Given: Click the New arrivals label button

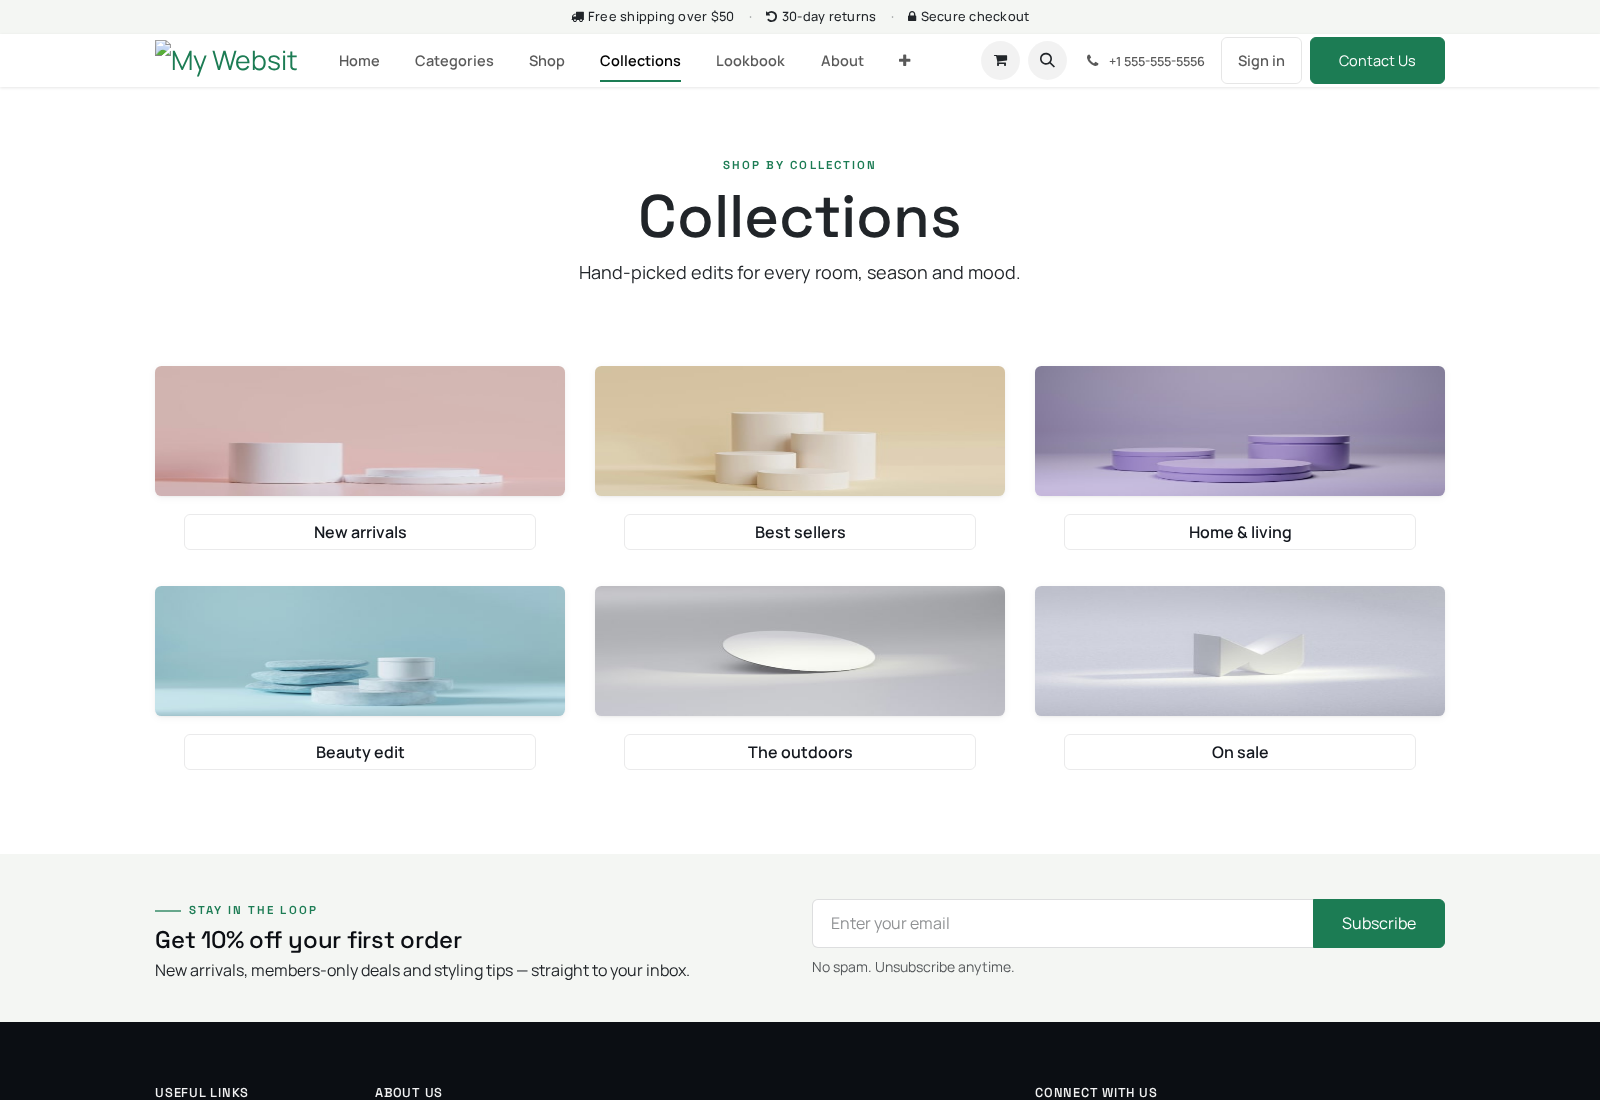Looking at the screenshot, I should click(x=360, y=532).
